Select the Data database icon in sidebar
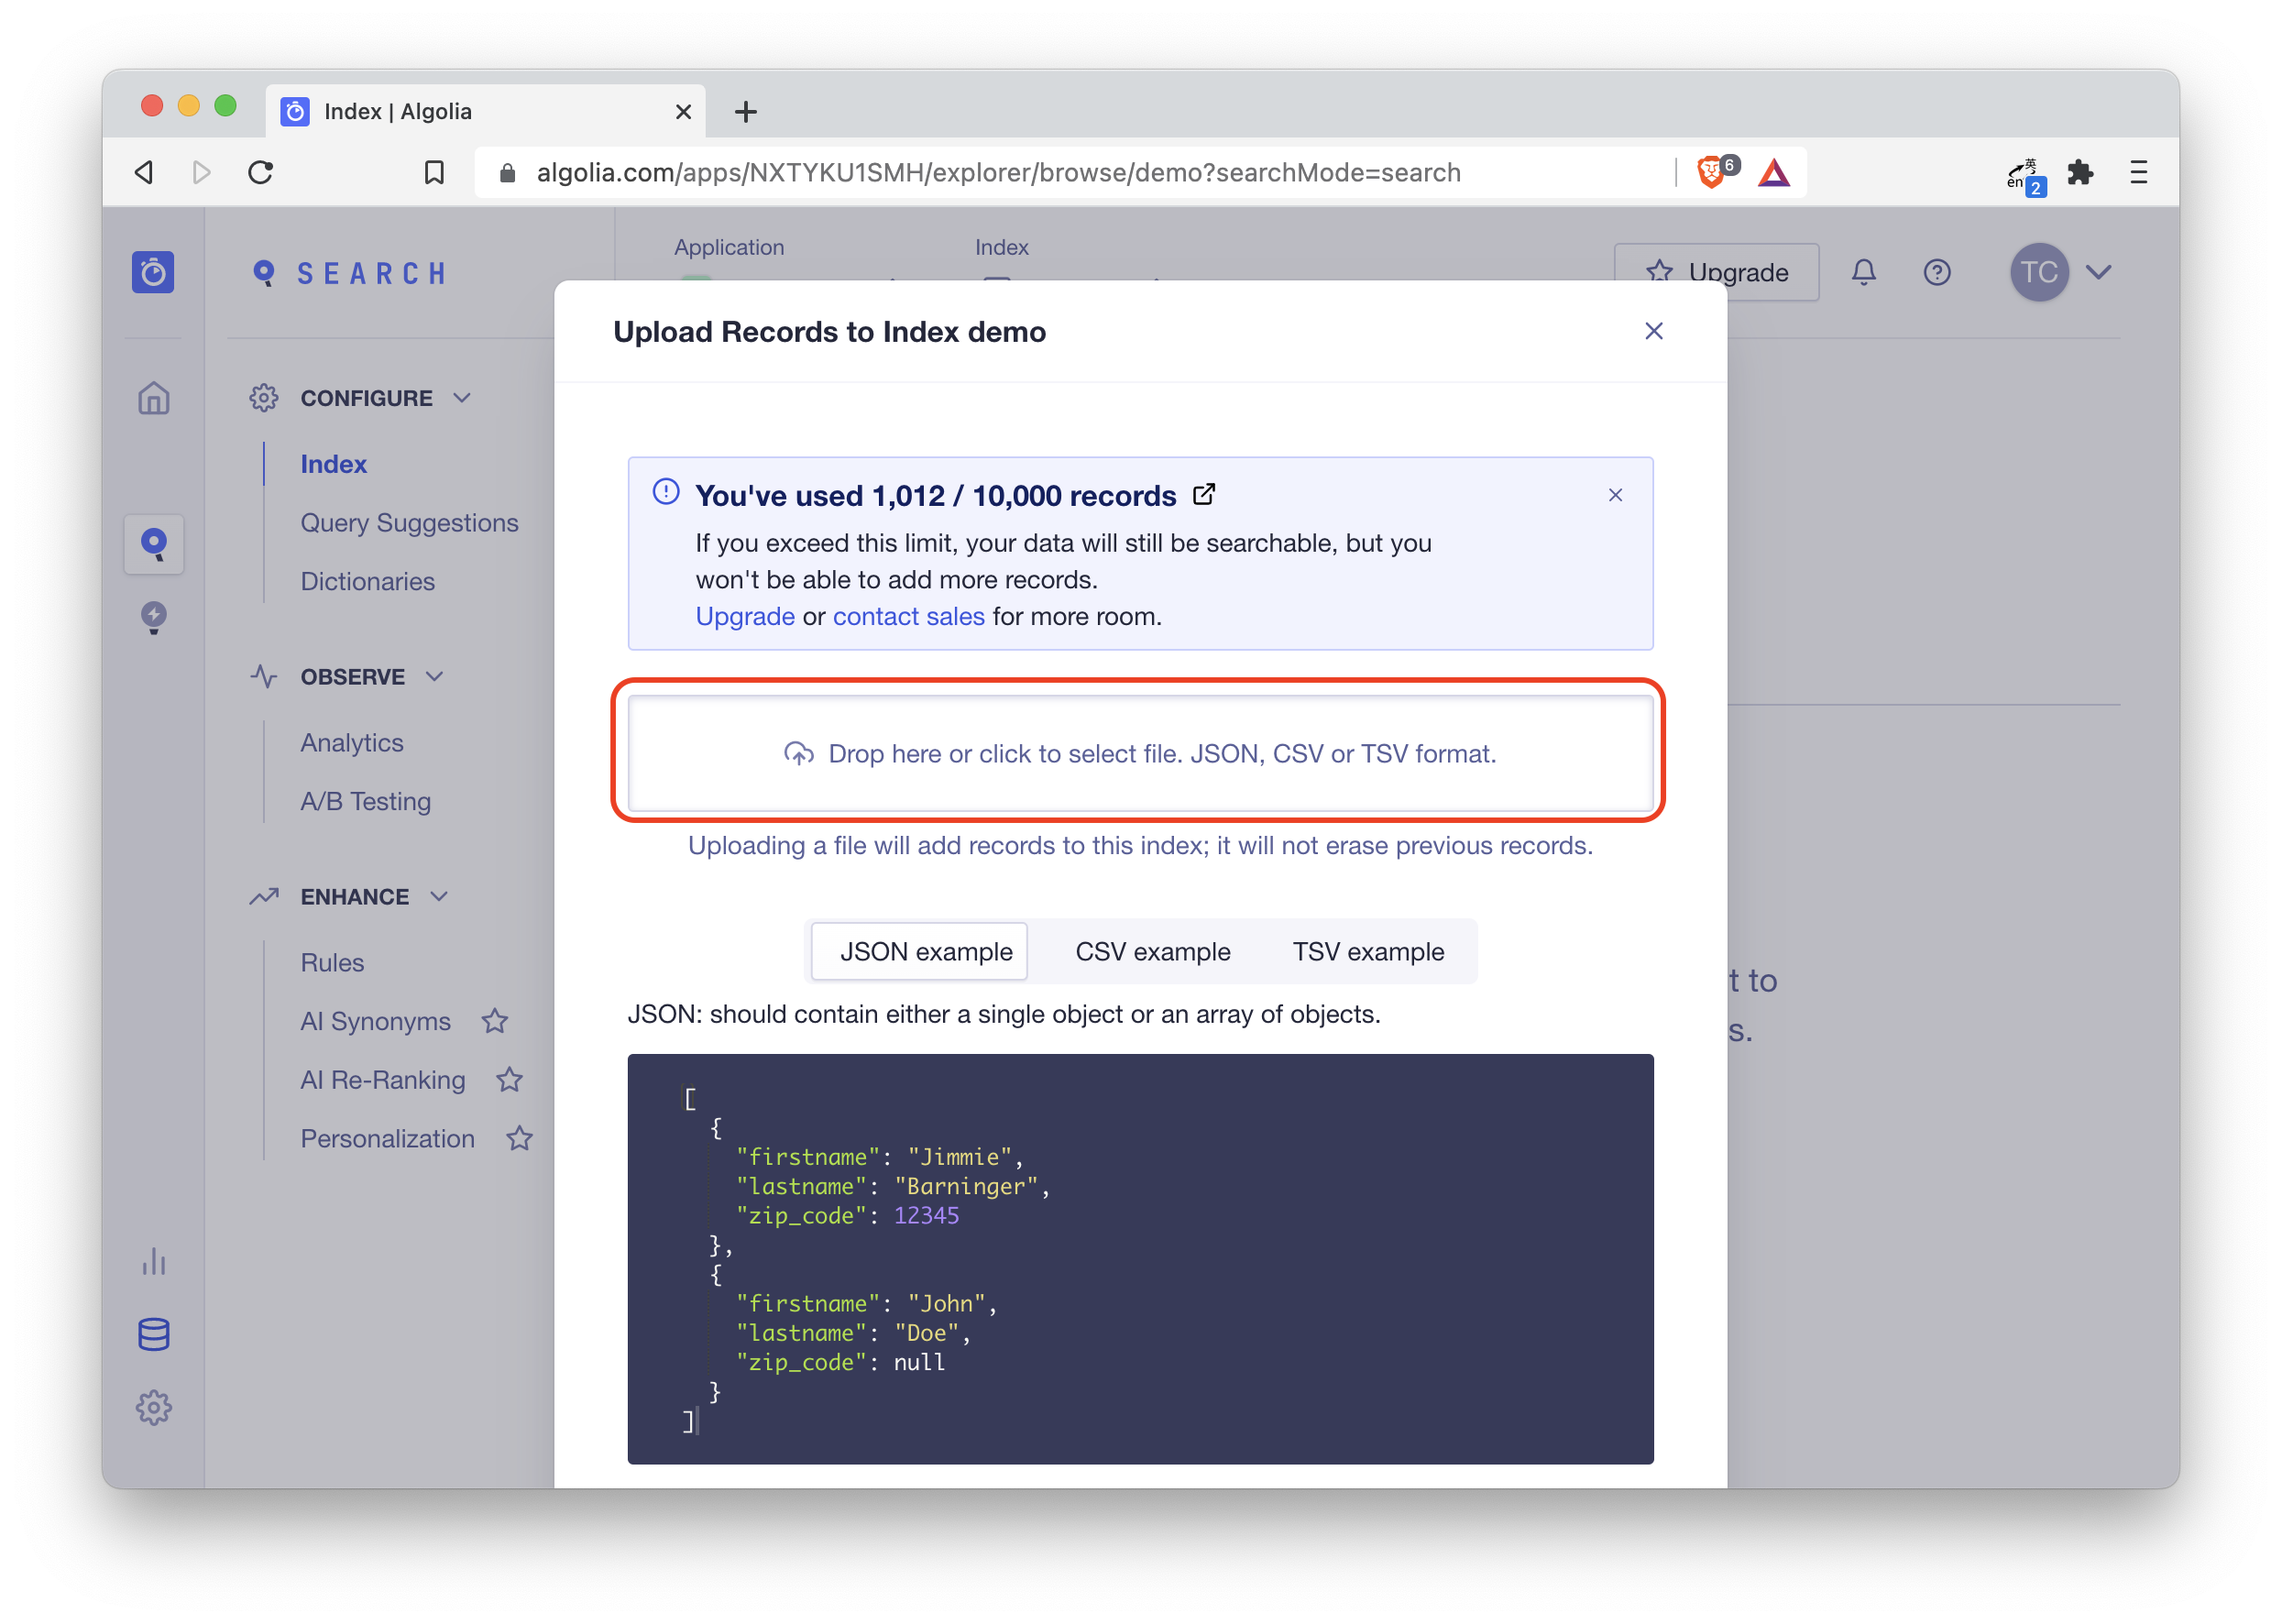The width and height of the screenshot is (2282, 1624). (154, 1335)
